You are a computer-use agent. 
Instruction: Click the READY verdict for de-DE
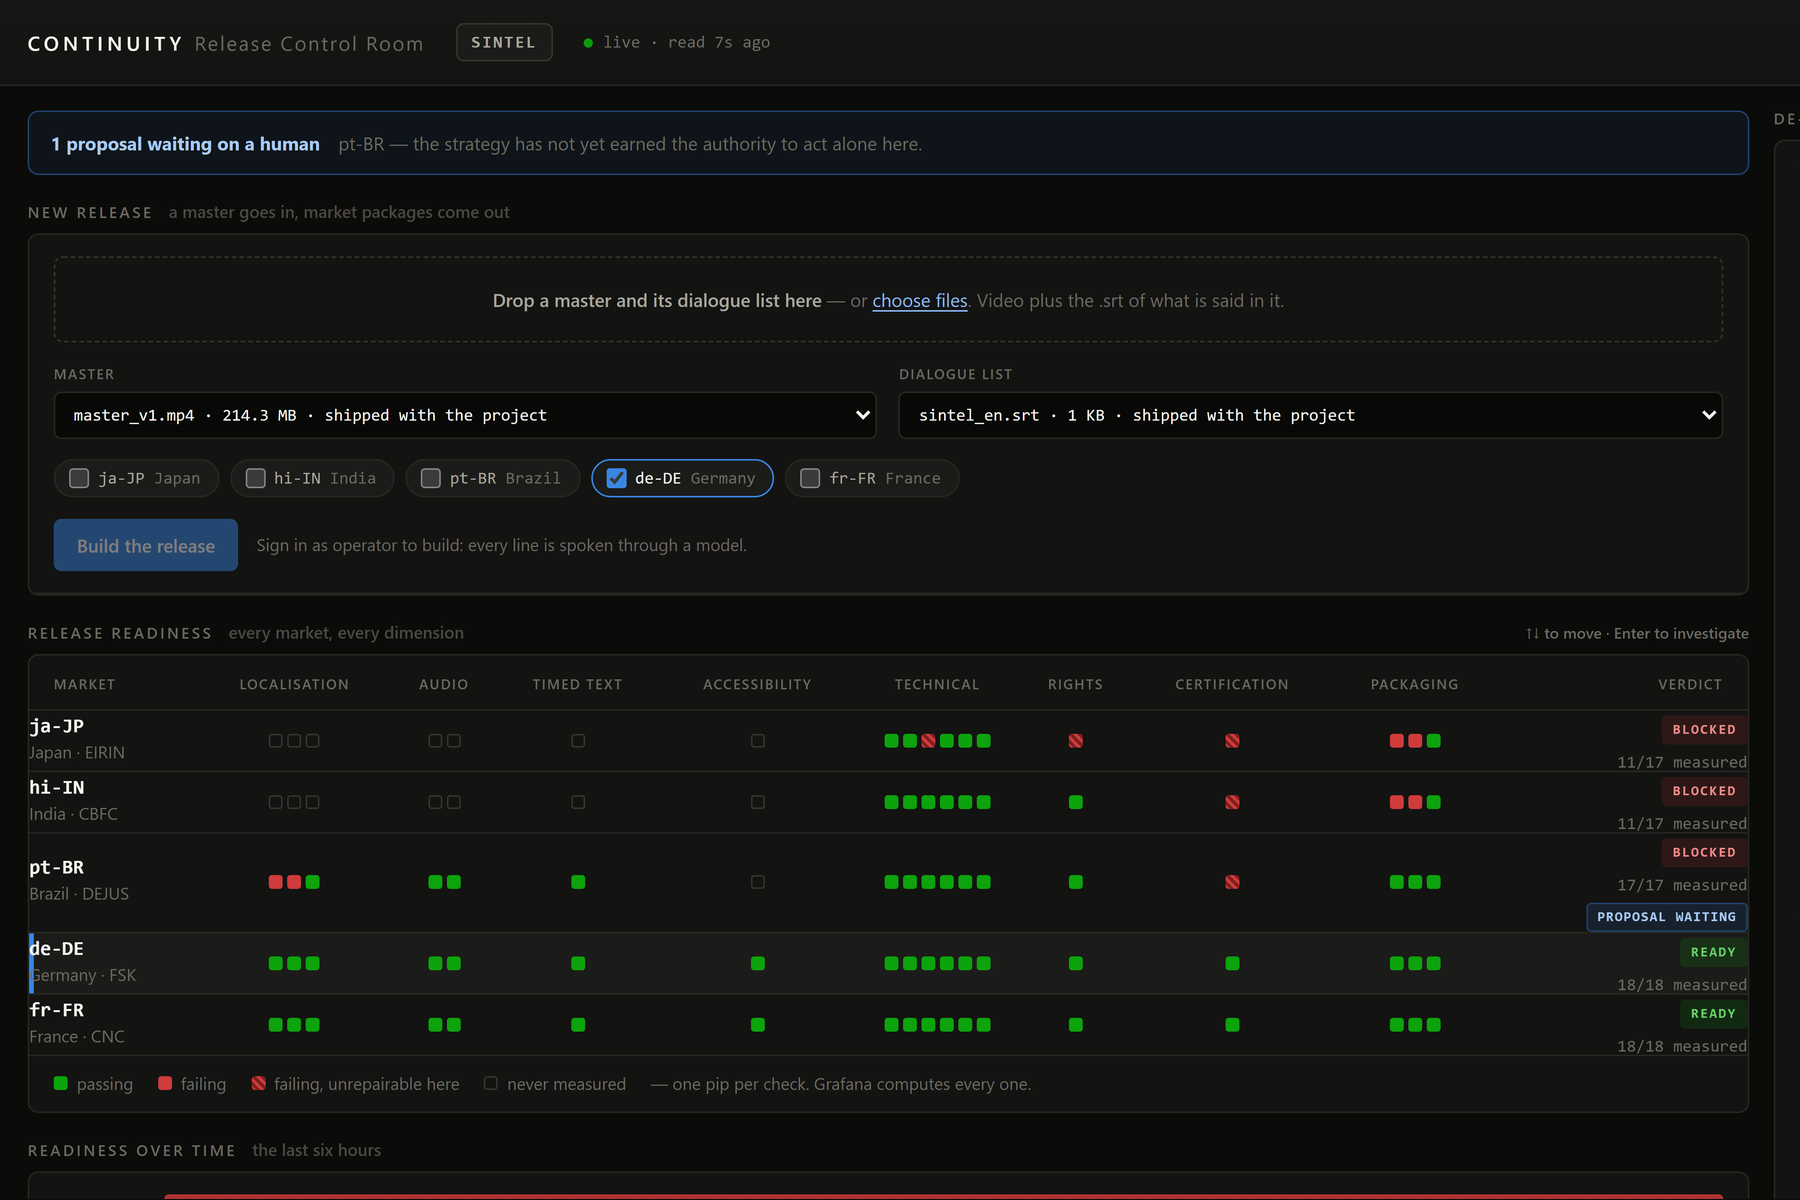click(x=1713, y=953)
